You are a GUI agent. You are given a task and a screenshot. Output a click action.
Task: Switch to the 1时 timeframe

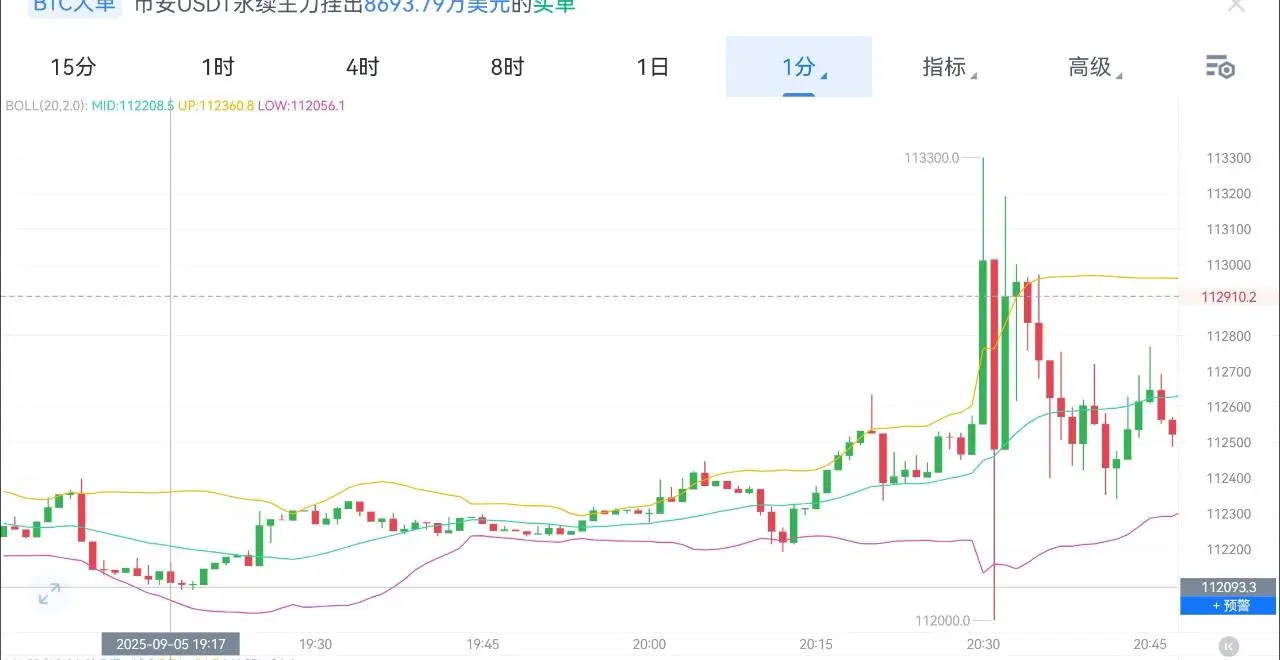pos(217,67)
